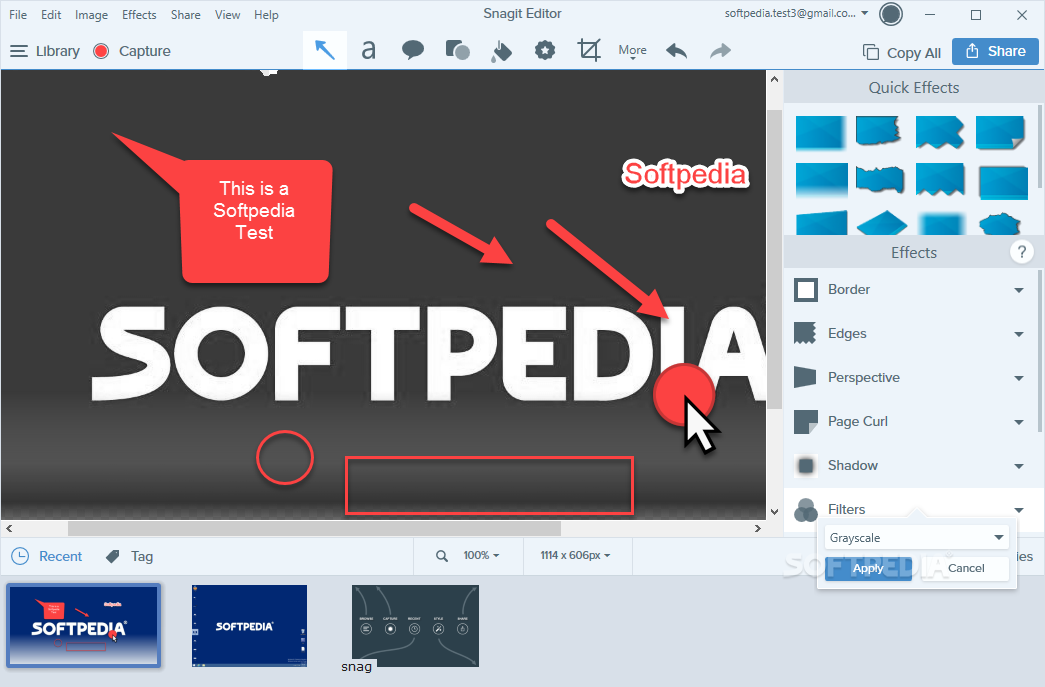The image size is (1045, 687).
Task: Show Recent captures
Action: point(47,556)
